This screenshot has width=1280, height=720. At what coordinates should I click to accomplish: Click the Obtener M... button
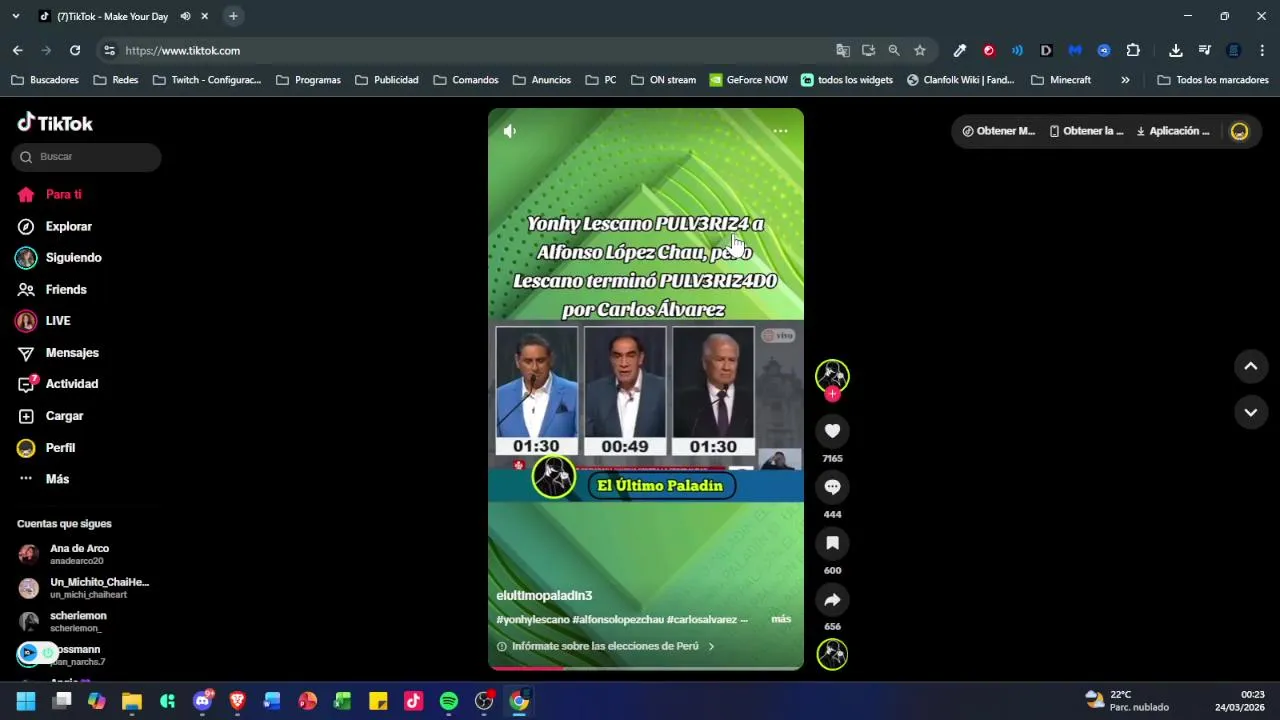[998, 131]
